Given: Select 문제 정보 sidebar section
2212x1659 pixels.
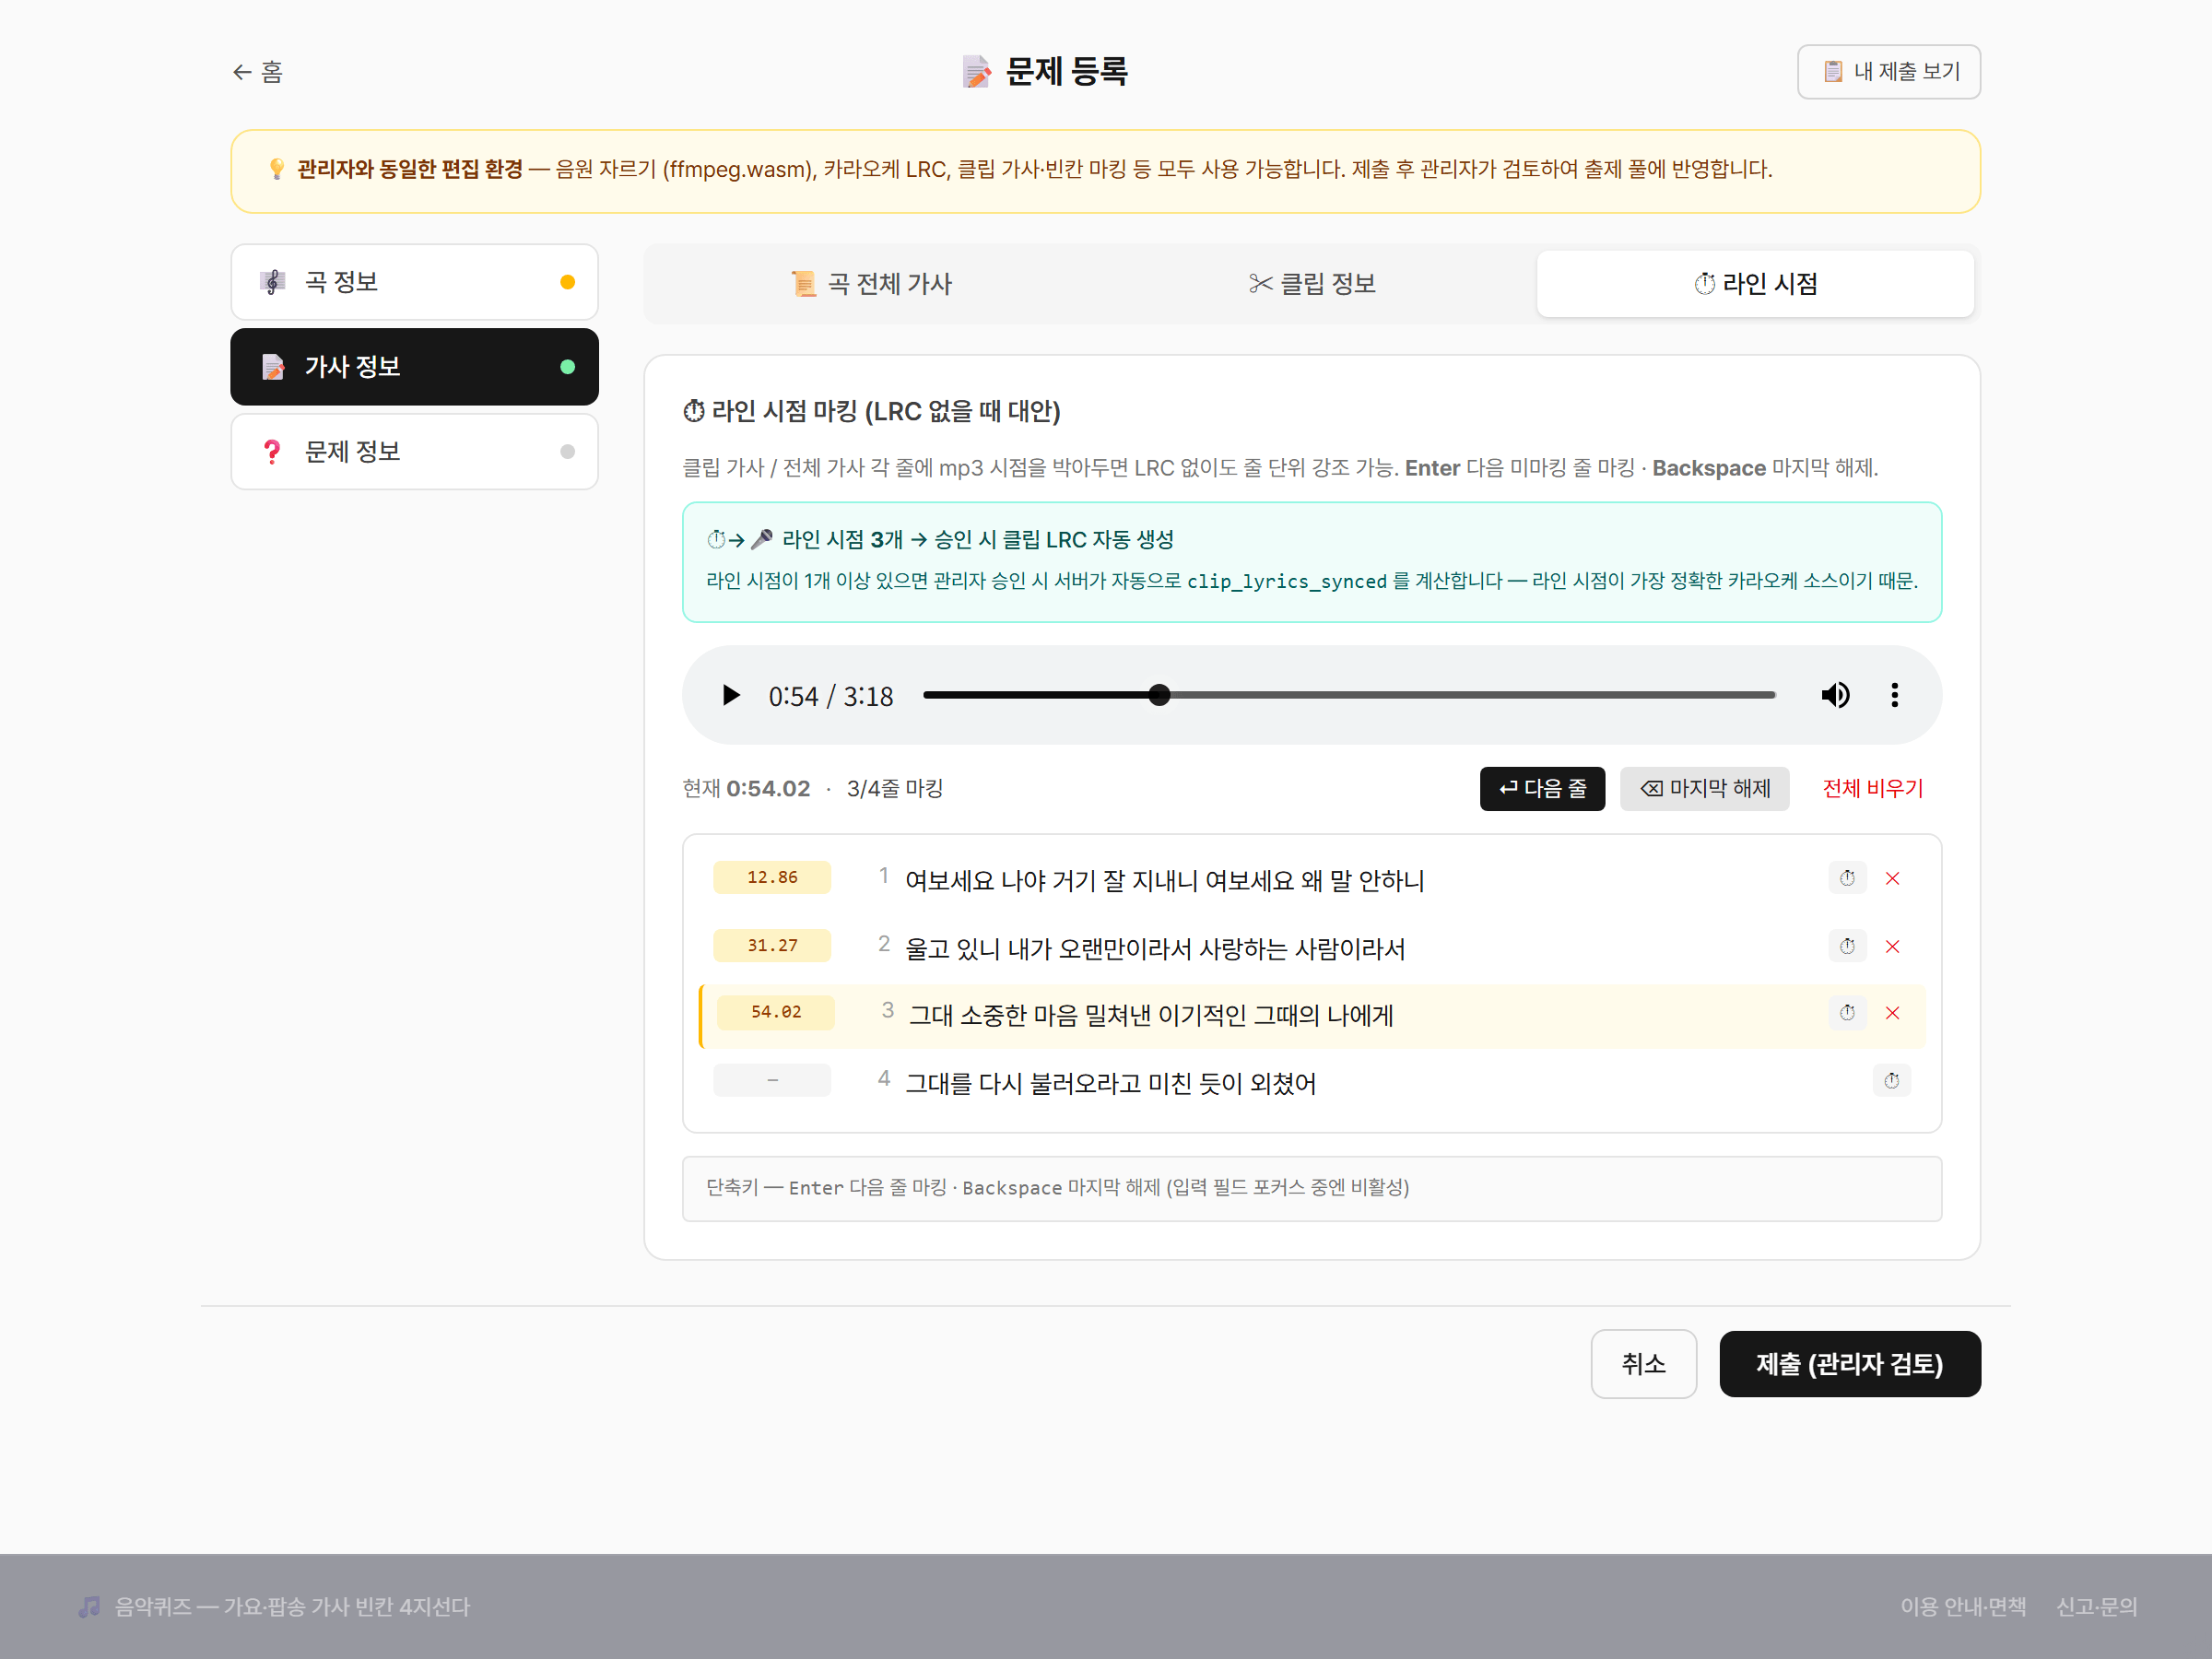Looking at the screenshot, I should pos(414,452).
